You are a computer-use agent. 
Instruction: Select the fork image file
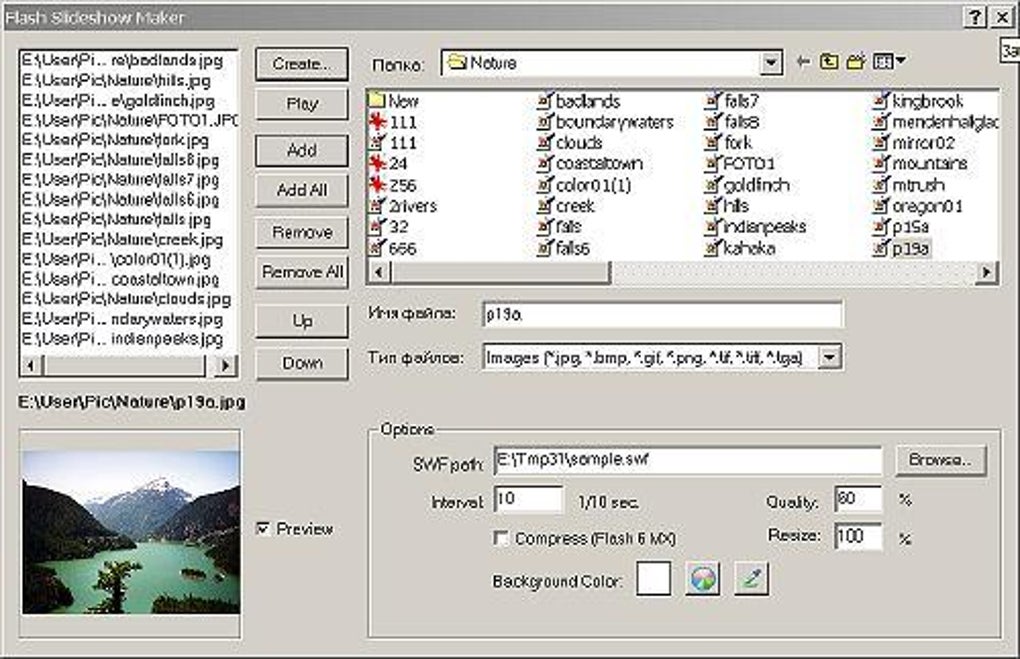click(x=729, y=142)
